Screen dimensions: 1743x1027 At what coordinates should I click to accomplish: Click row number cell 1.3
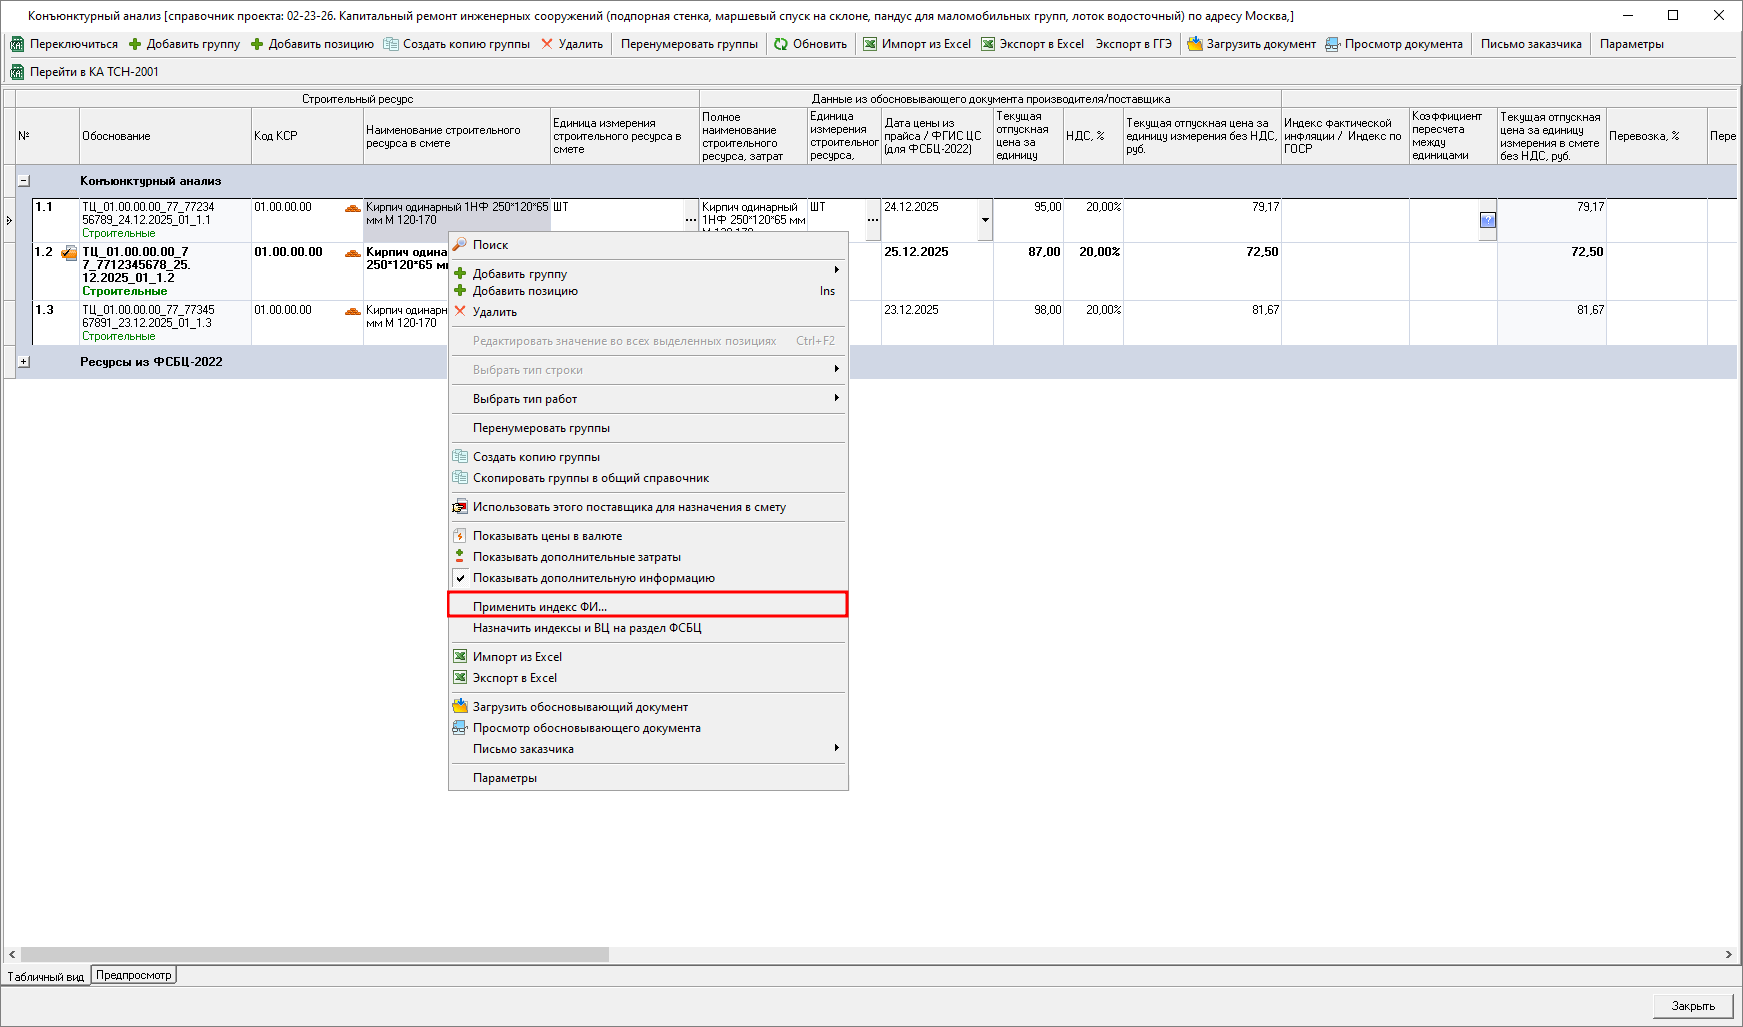56,323
